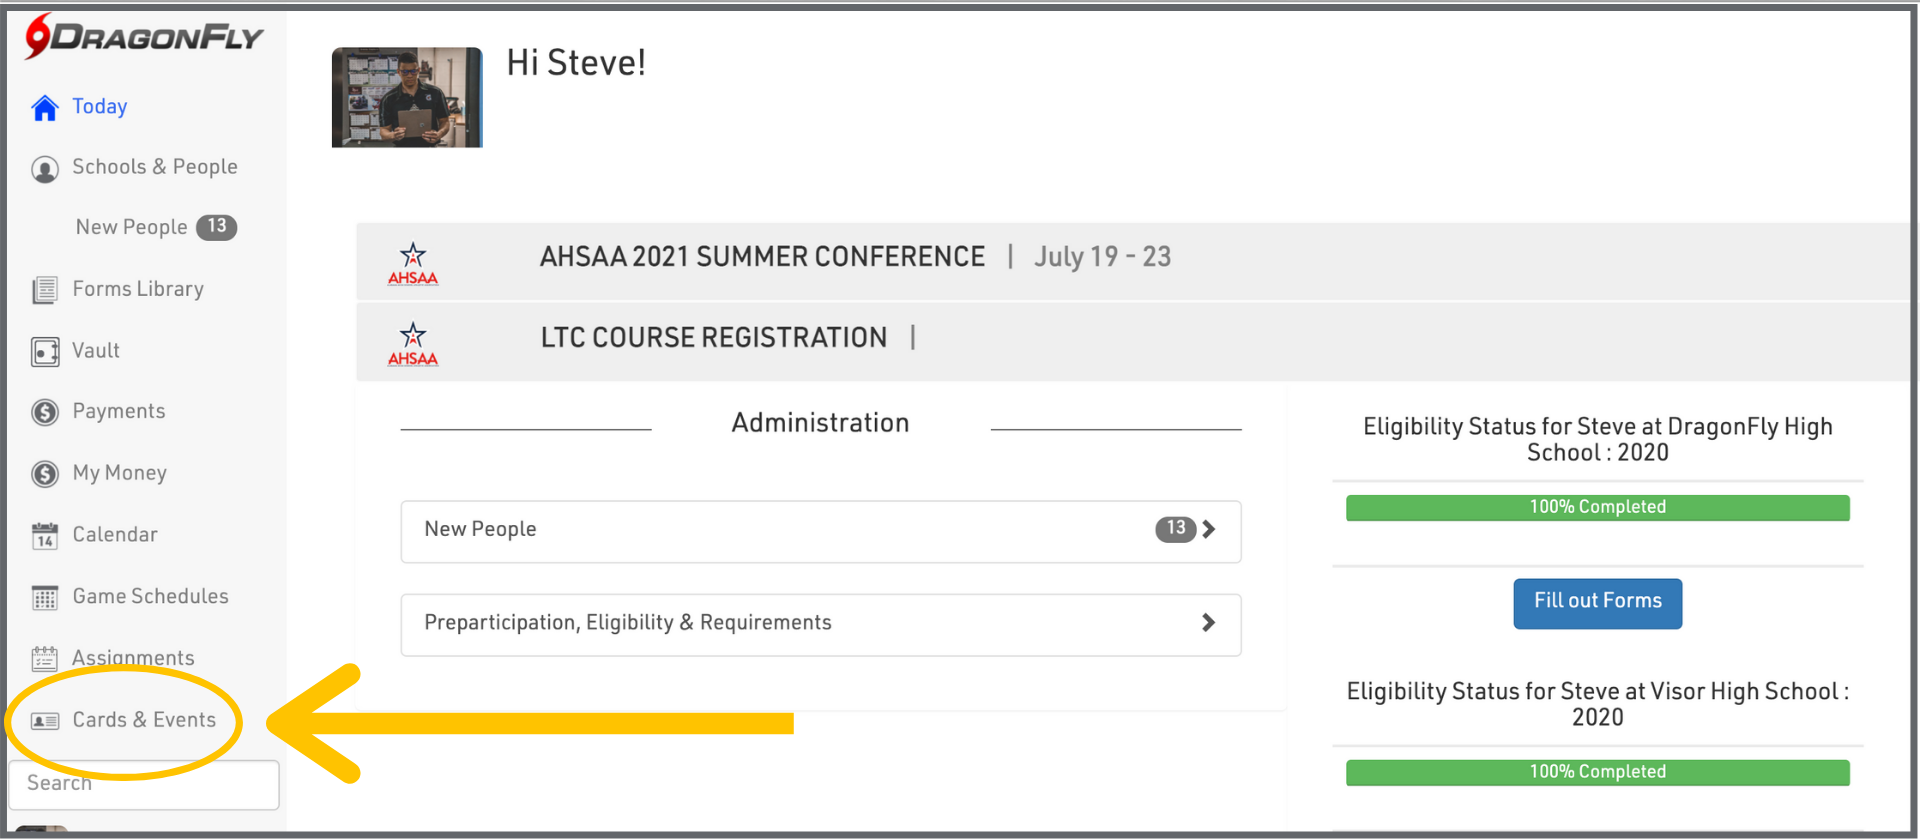Click the Payments dollar icon

tap(45, 412)
